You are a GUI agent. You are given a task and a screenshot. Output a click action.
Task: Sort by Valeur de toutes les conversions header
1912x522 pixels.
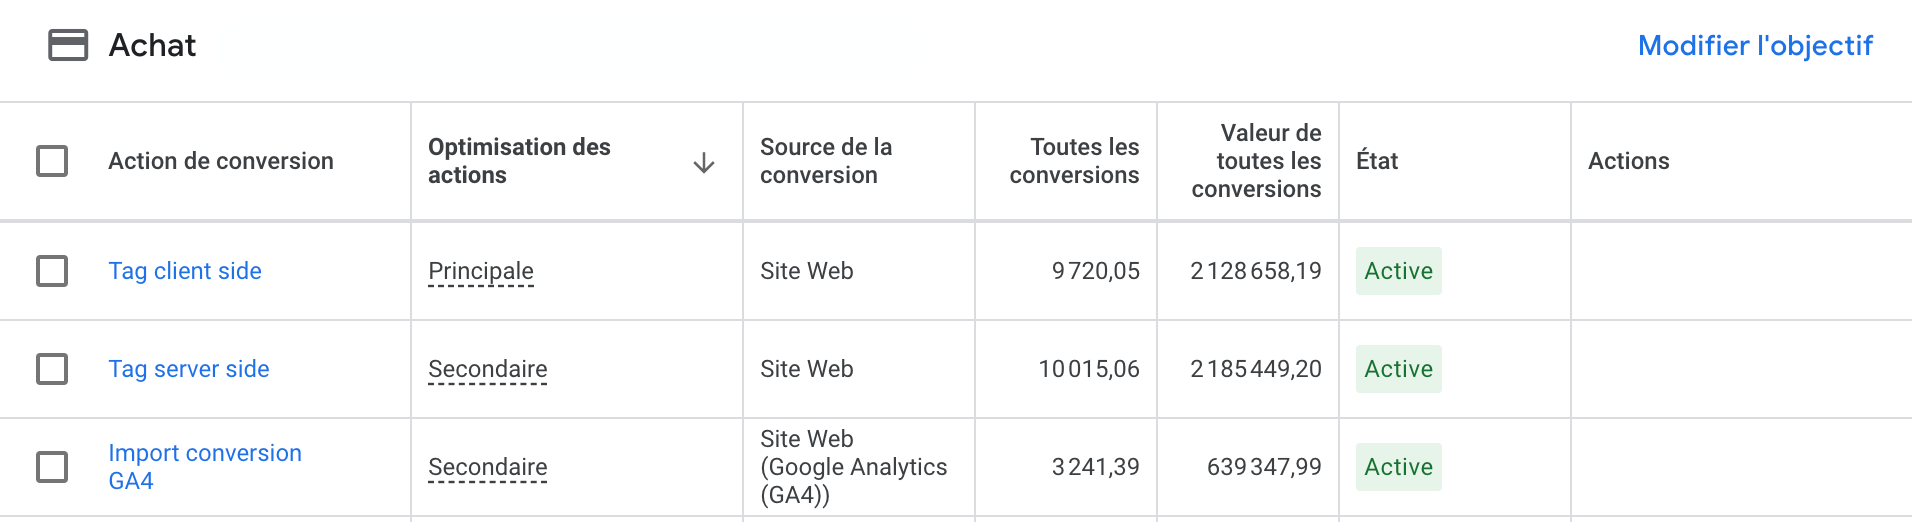(x=1256, y=161)
